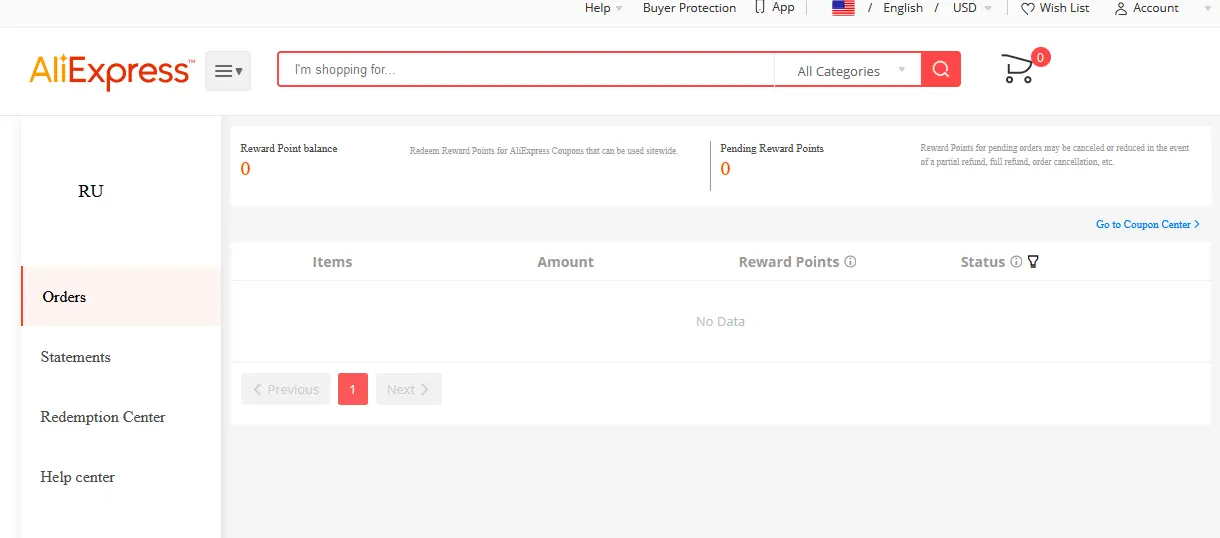Click the Reward Point balance value 0
This screenshot has width=1220, height=538.
tap(245, 169)
